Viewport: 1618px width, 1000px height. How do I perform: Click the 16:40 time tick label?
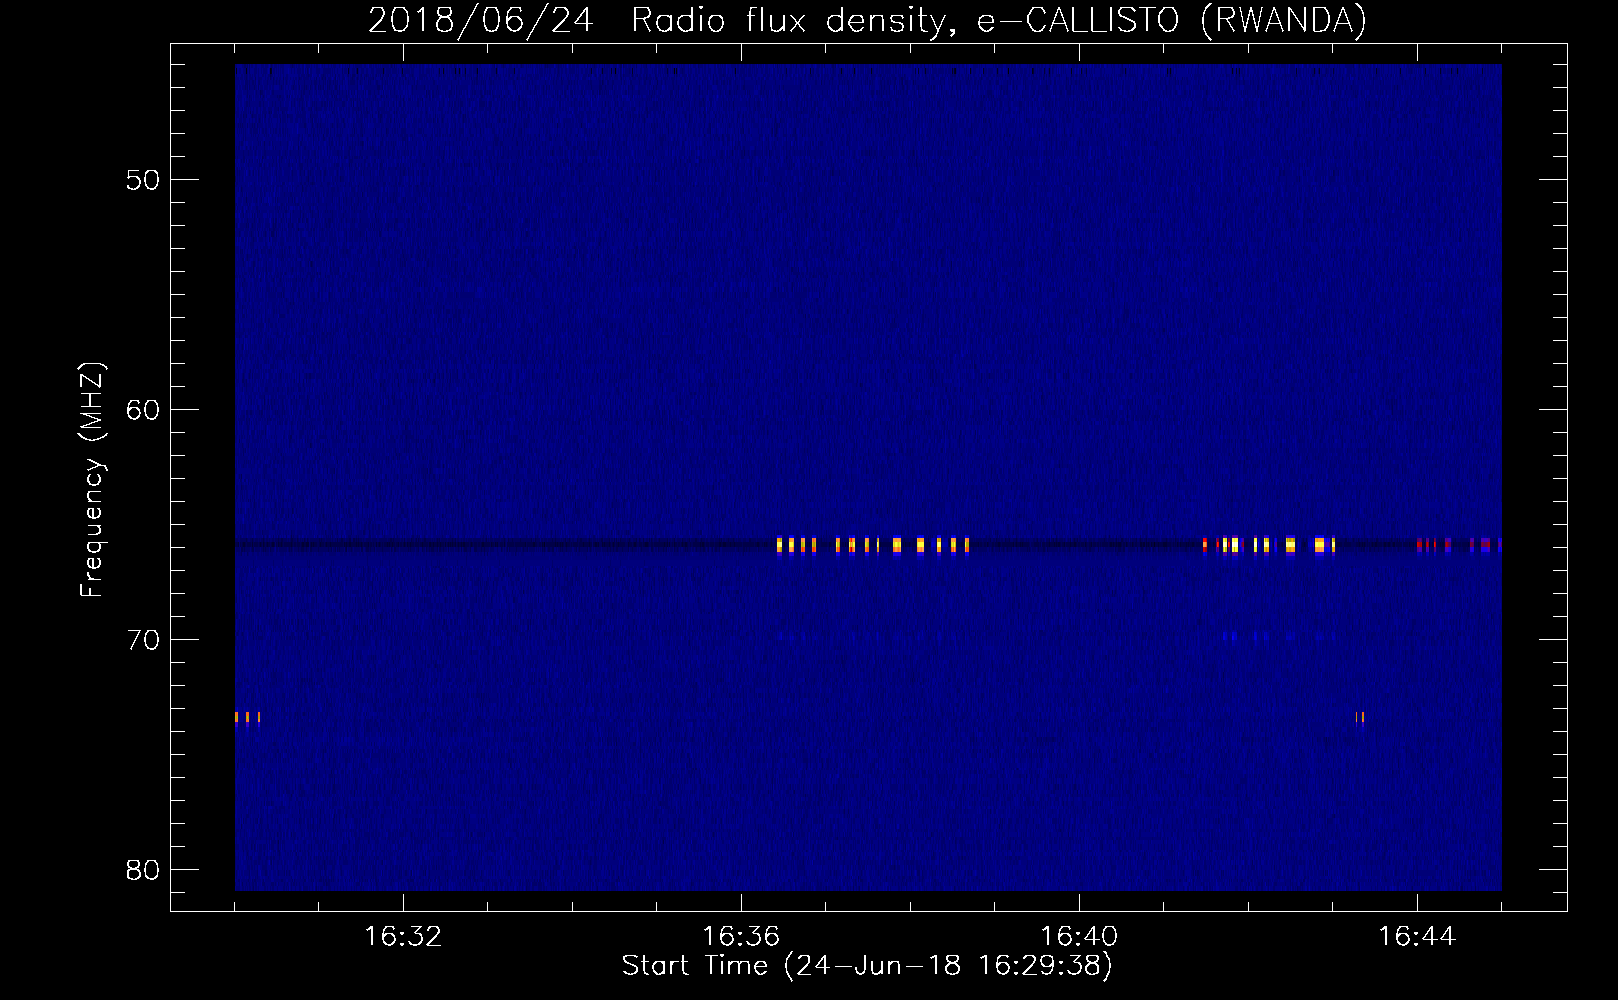[1079, 937]
